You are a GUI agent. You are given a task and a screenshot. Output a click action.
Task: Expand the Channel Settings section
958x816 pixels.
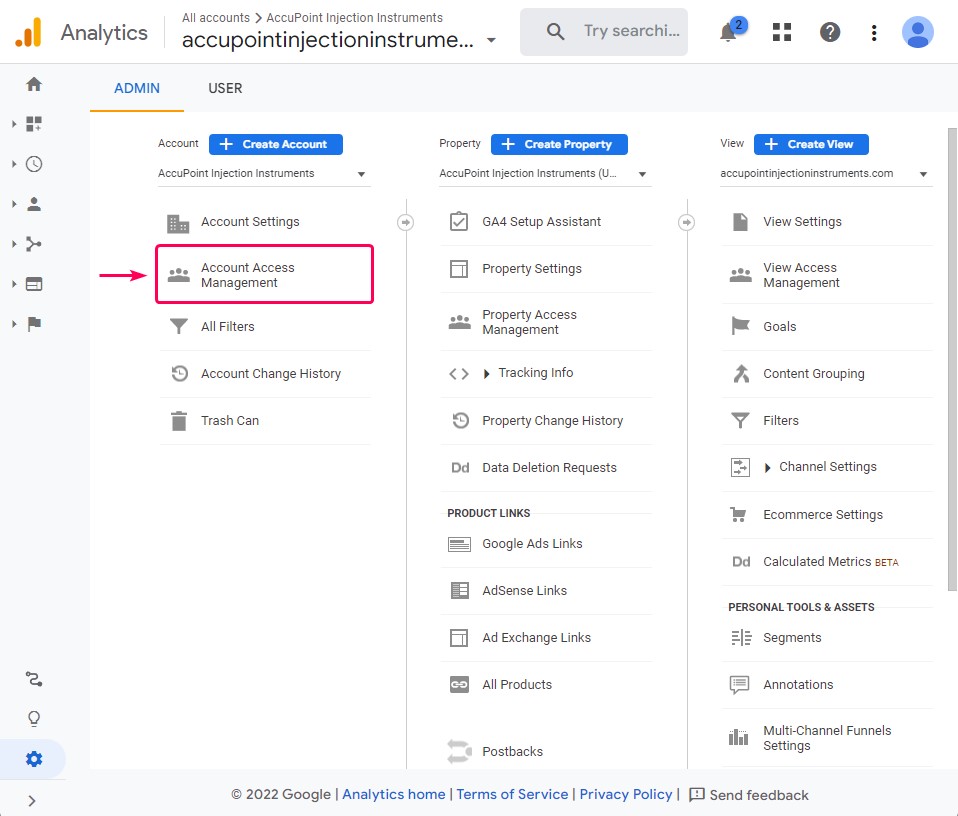click(767, 468)
